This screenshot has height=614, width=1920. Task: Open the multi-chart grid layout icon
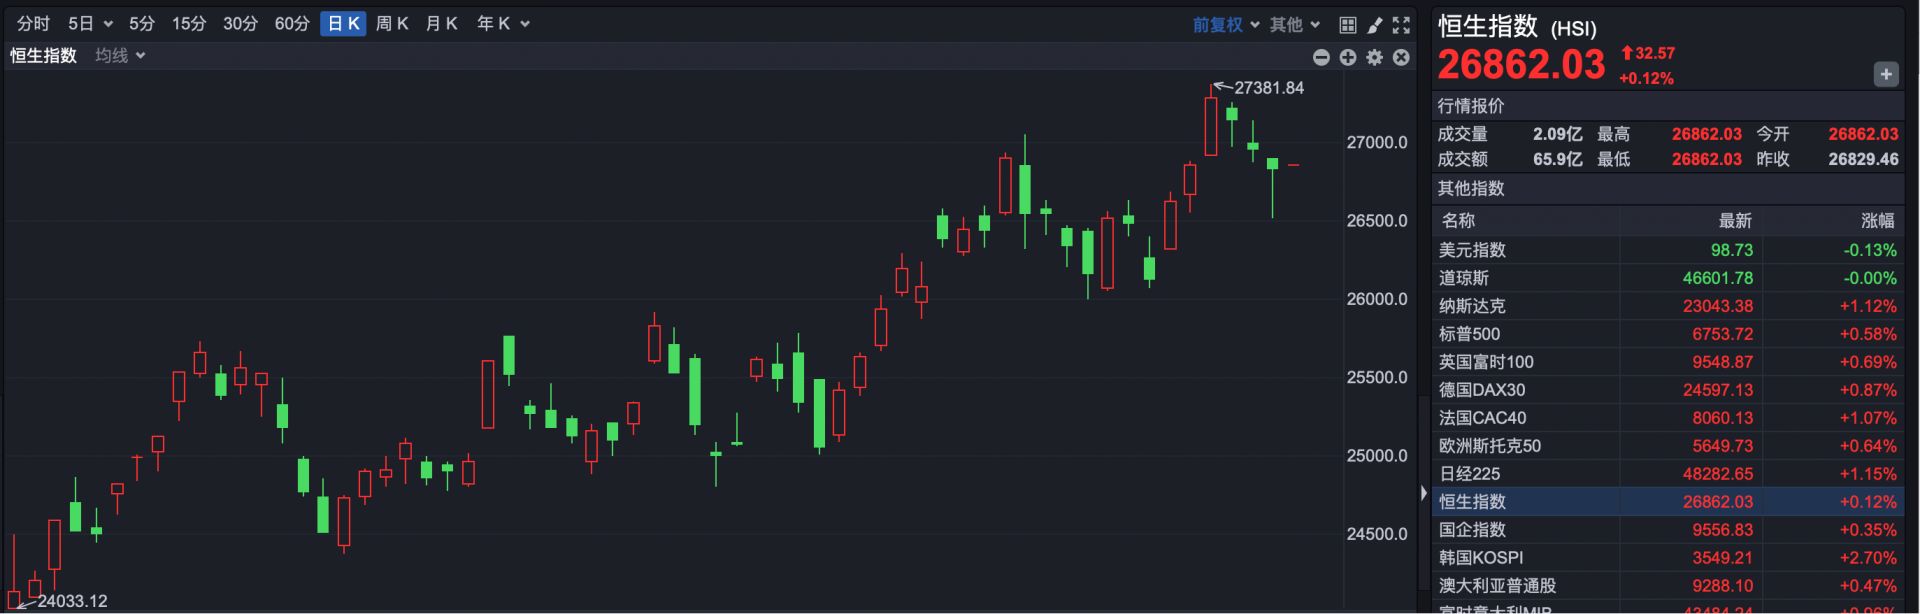[x=1347, y=25]
